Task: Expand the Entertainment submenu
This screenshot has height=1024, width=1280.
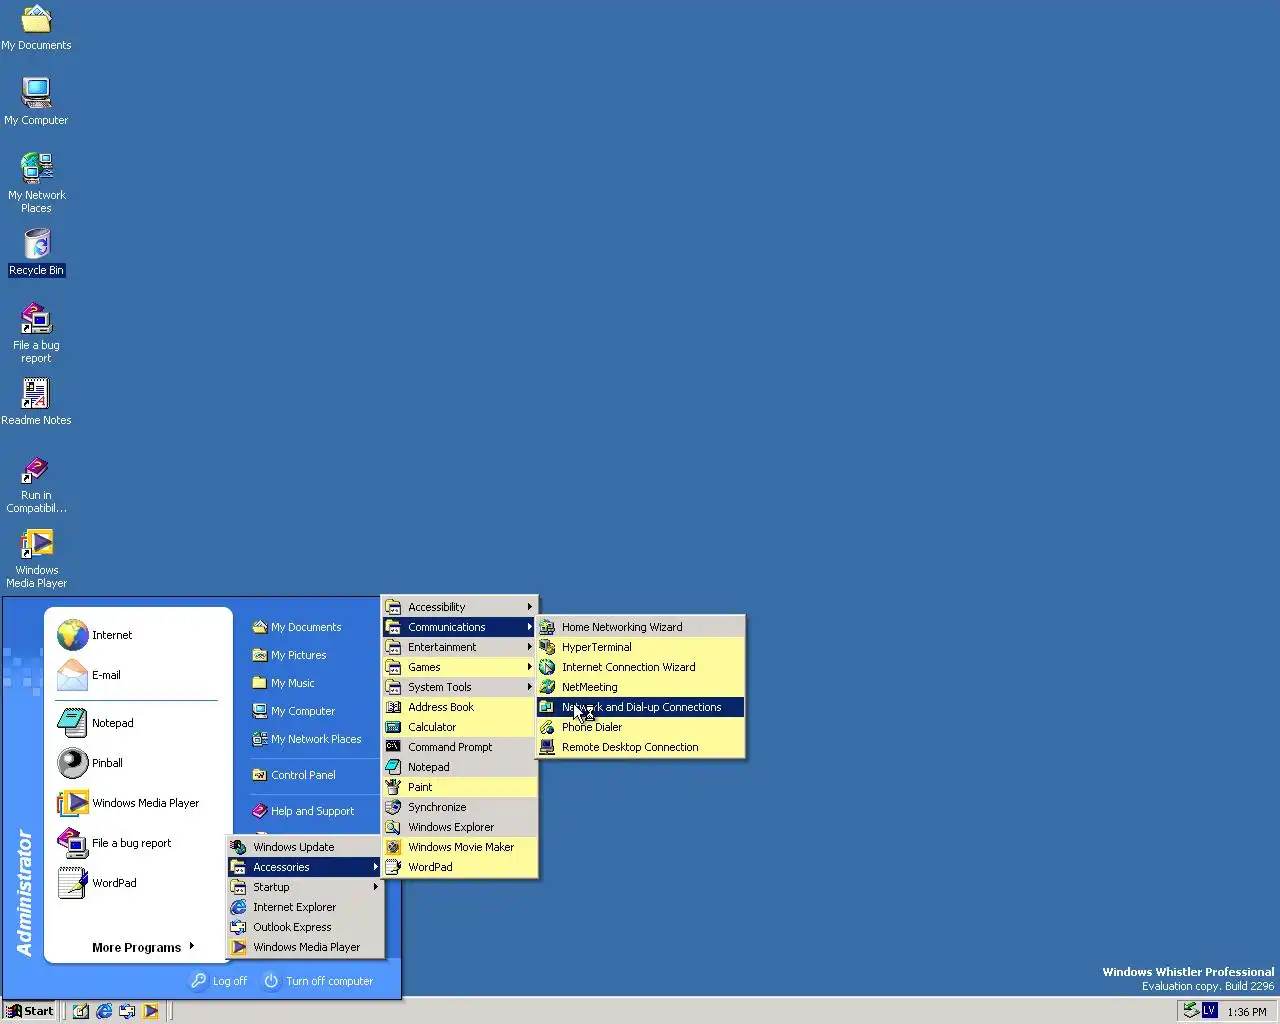Action: (460, 647)
